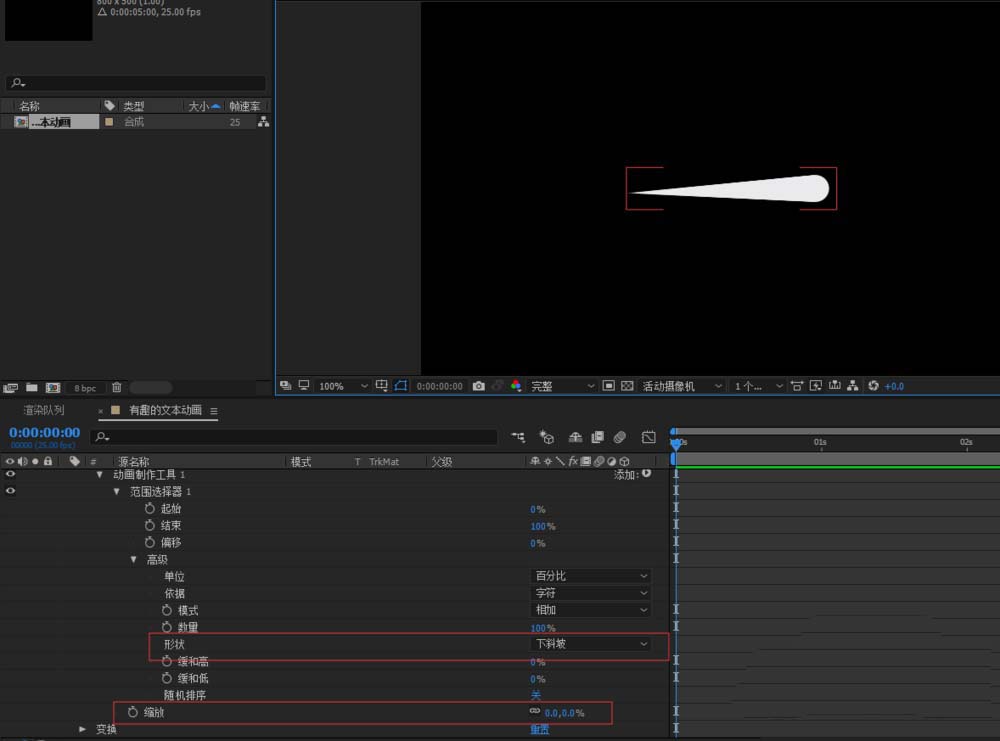
Task: Click the 重置 (Reset) link for Transform
Action: [539, 729]
